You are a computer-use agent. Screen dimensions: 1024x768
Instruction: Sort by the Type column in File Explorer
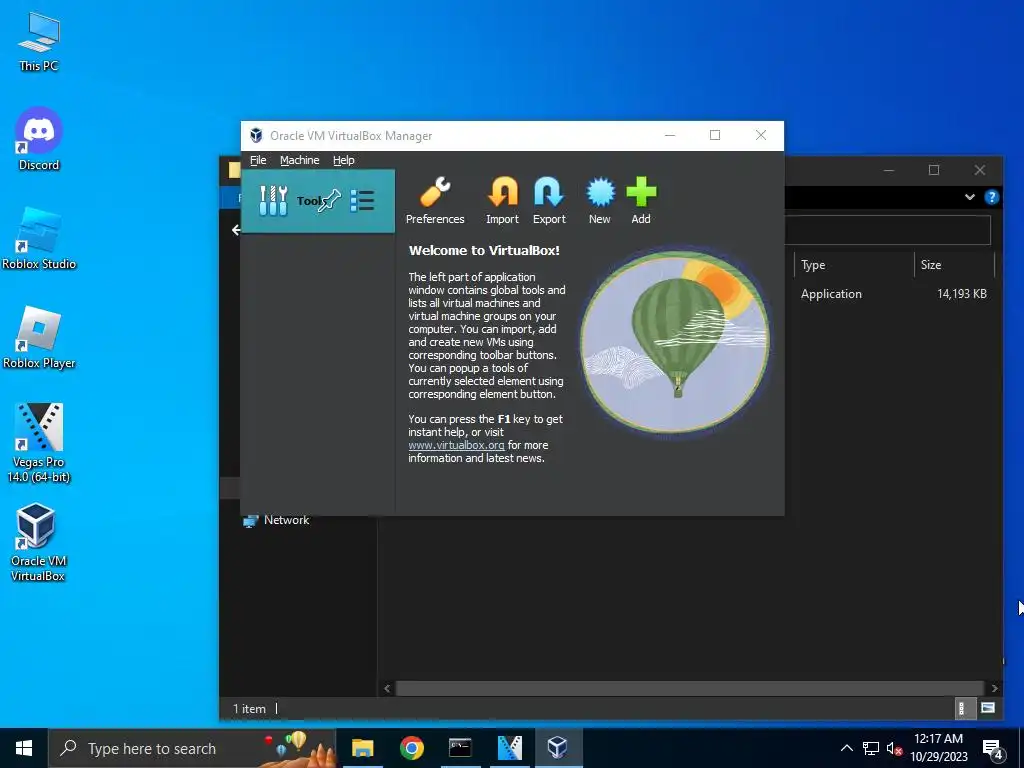[813, 264]
